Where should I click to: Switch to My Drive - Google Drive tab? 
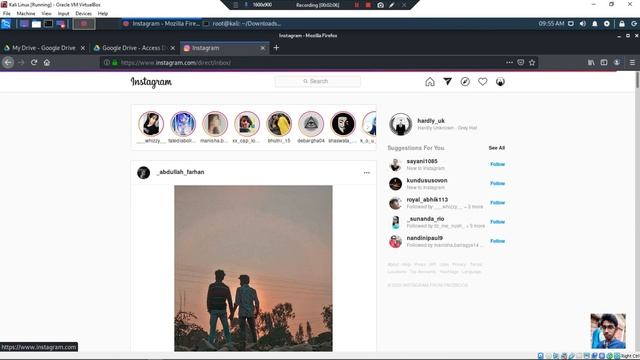tap(44, 48)
